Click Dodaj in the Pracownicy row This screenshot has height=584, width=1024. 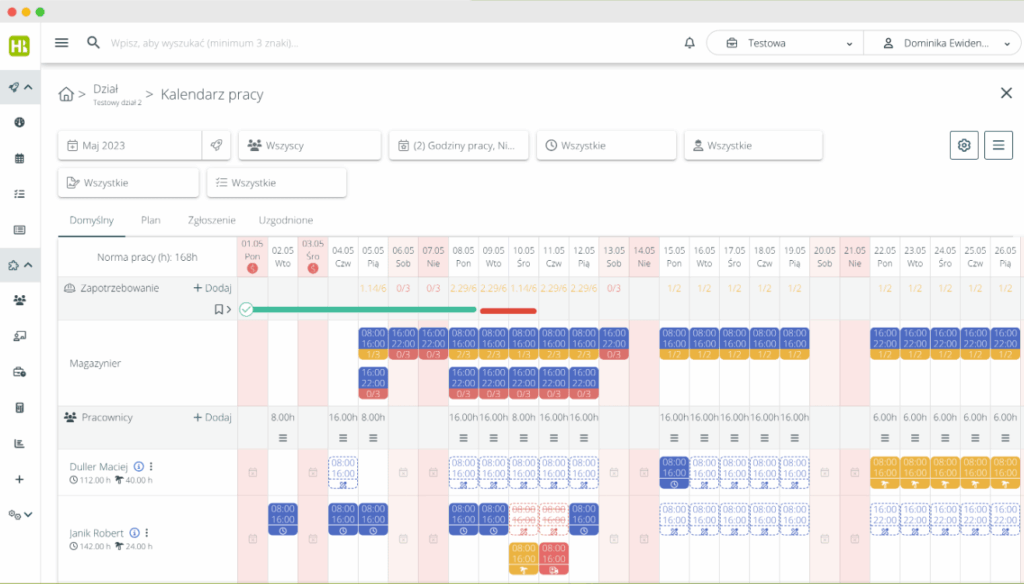[212, 417]
